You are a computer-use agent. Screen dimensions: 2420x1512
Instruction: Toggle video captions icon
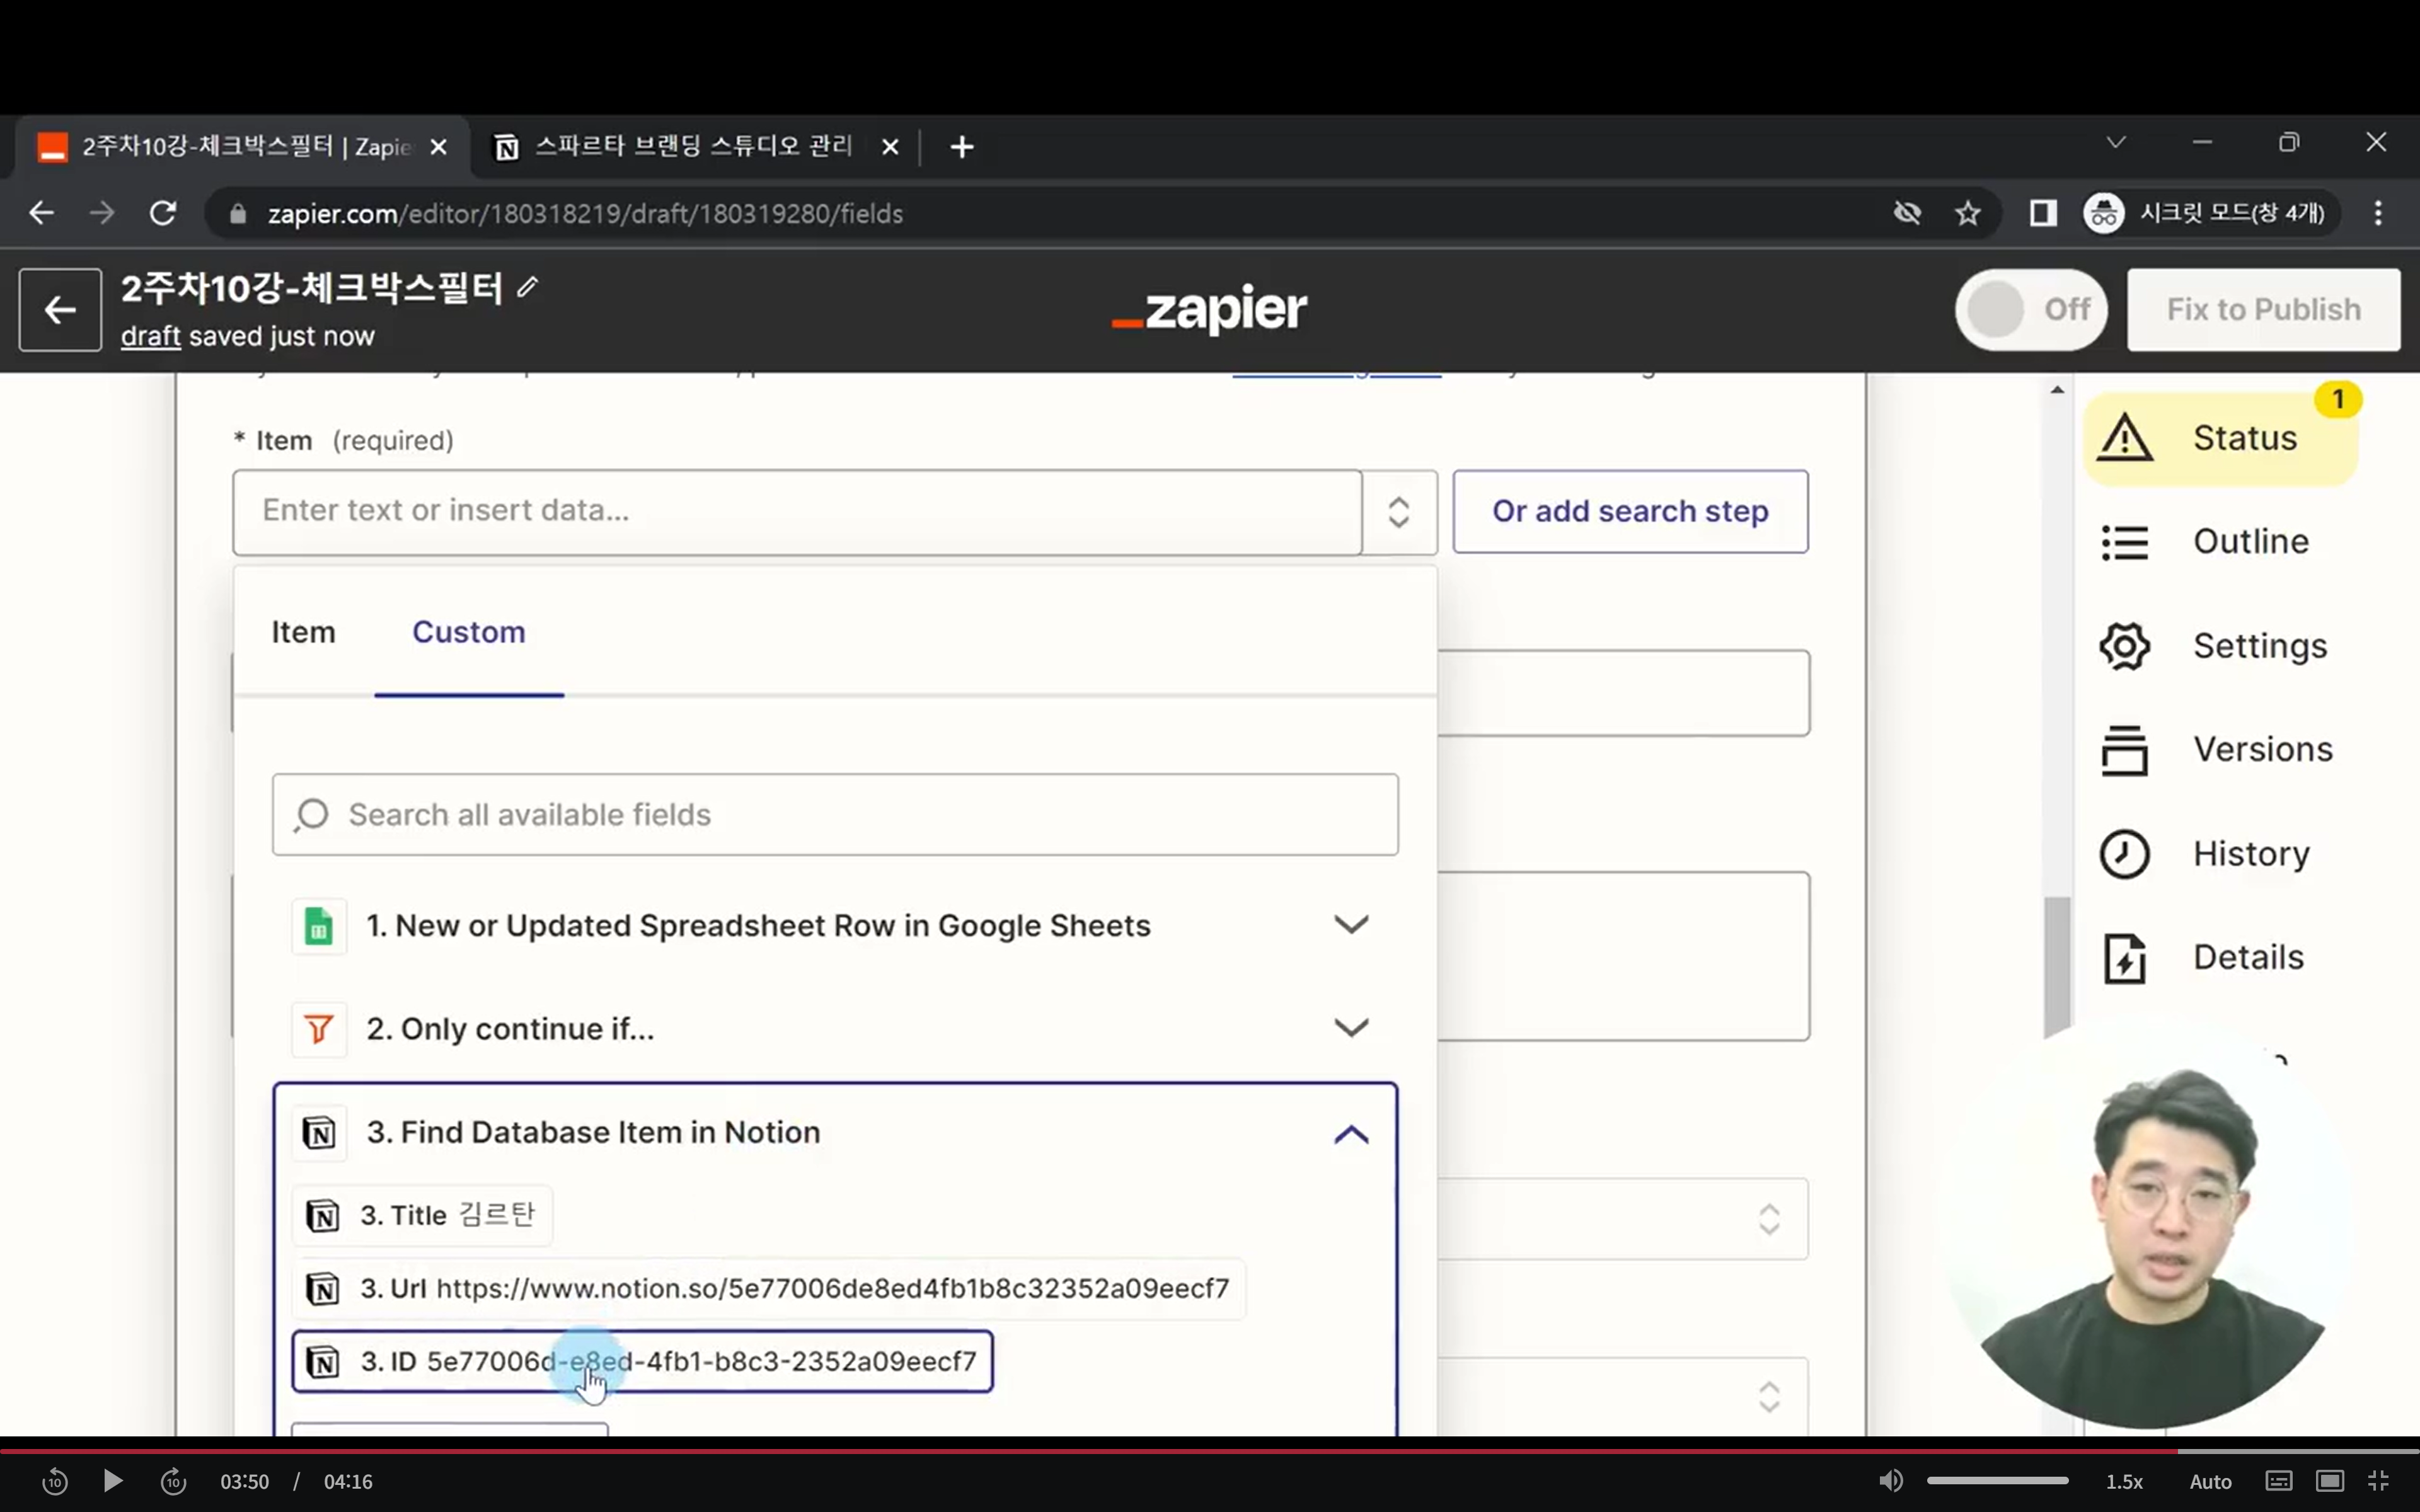click(2279, 1481)
